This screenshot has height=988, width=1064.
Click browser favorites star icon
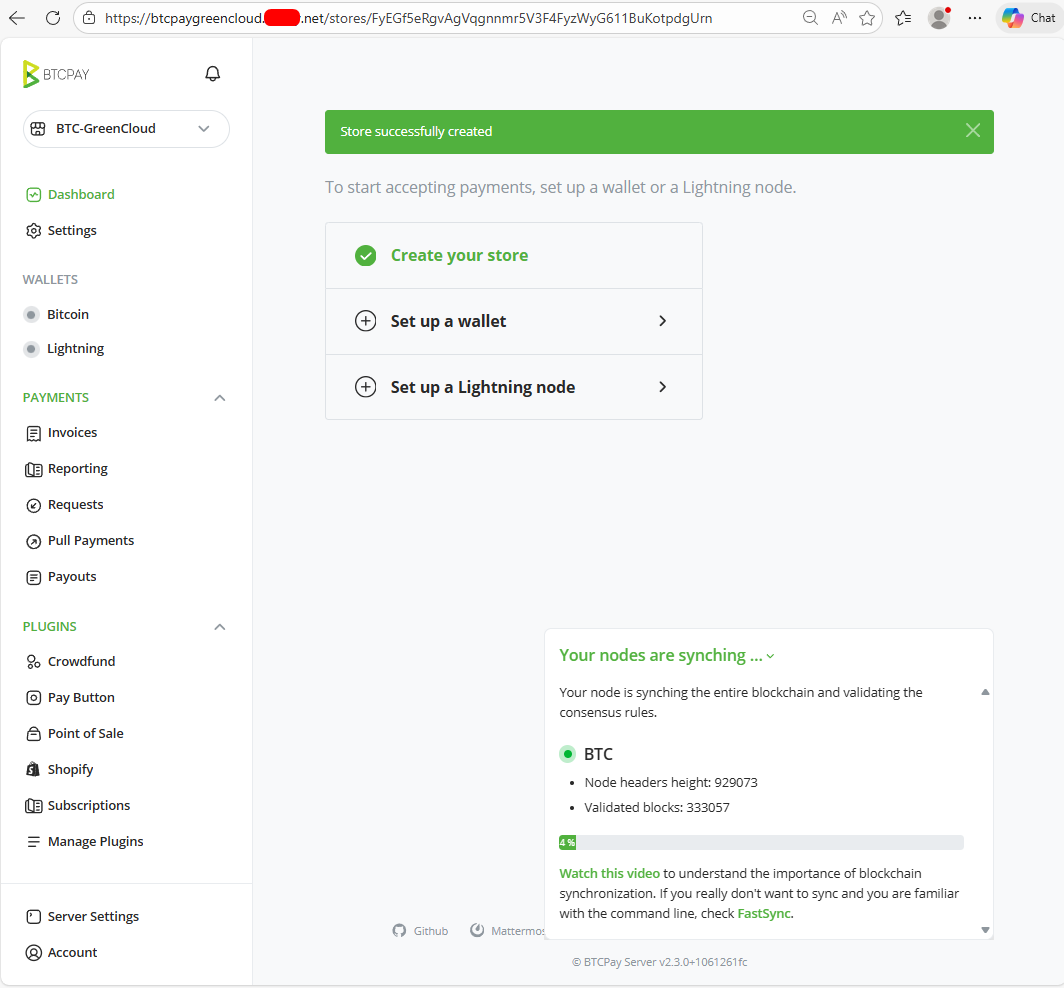[x=867, y=18]
